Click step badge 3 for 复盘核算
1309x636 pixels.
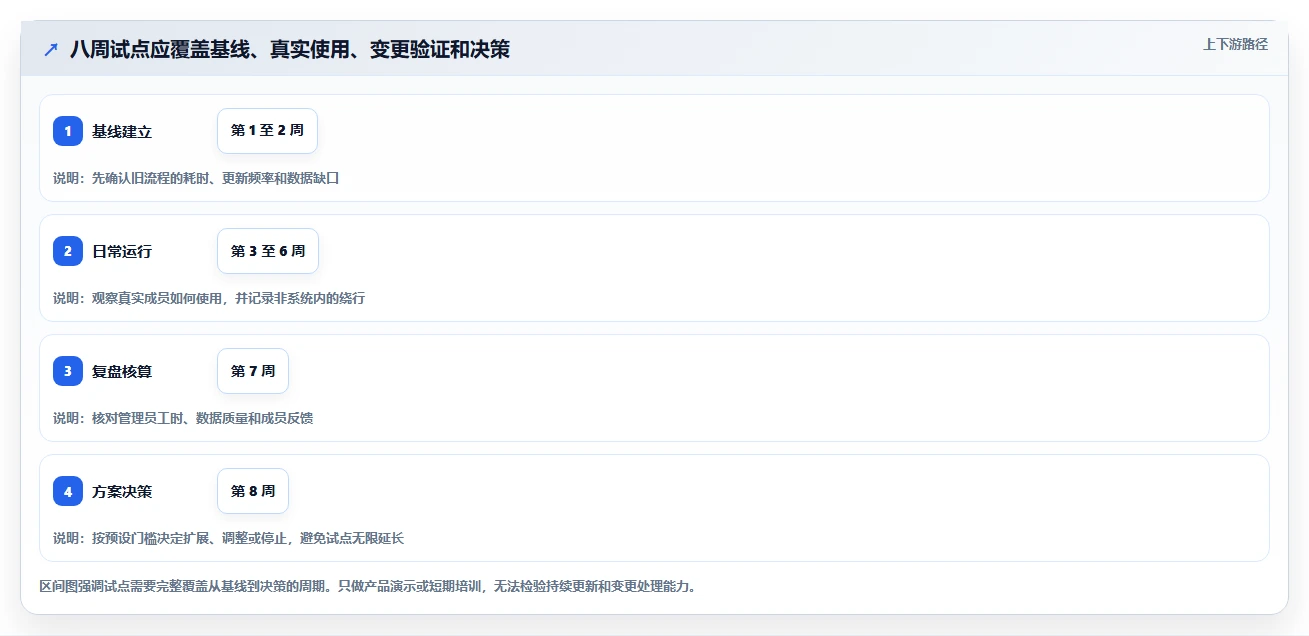point(68,371)
